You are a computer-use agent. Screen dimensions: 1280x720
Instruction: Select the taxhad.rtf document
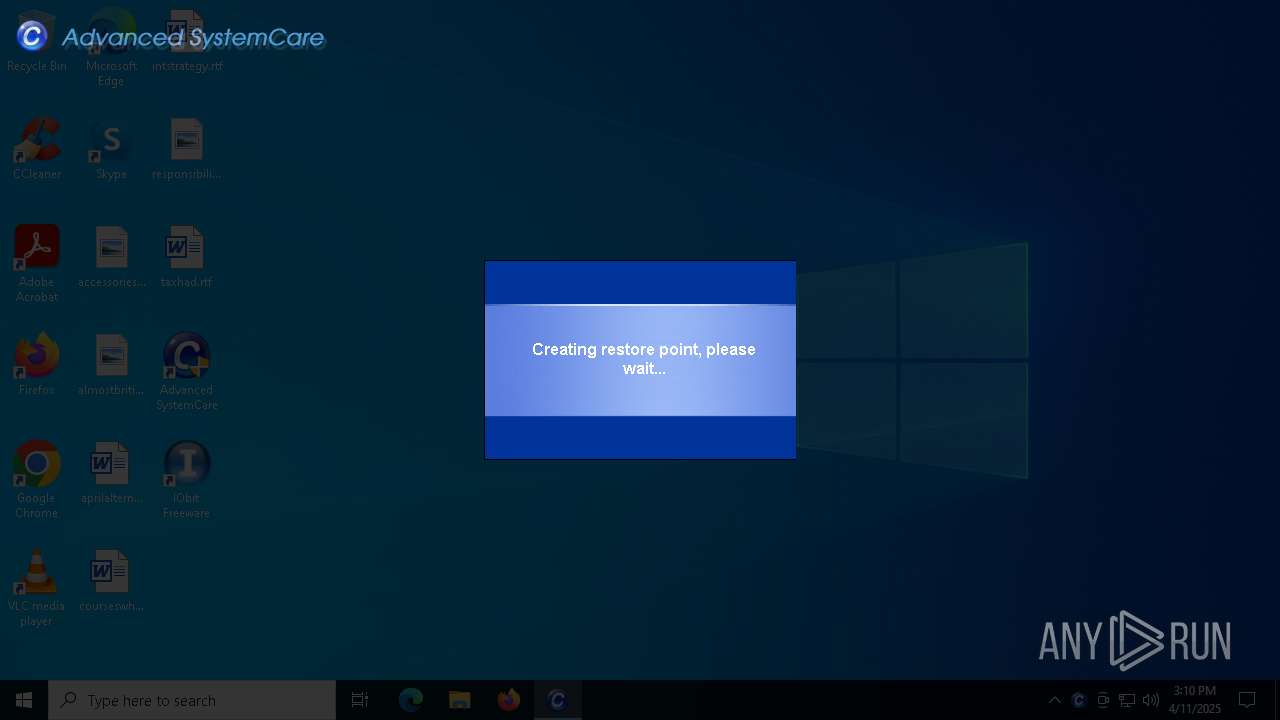187,256
